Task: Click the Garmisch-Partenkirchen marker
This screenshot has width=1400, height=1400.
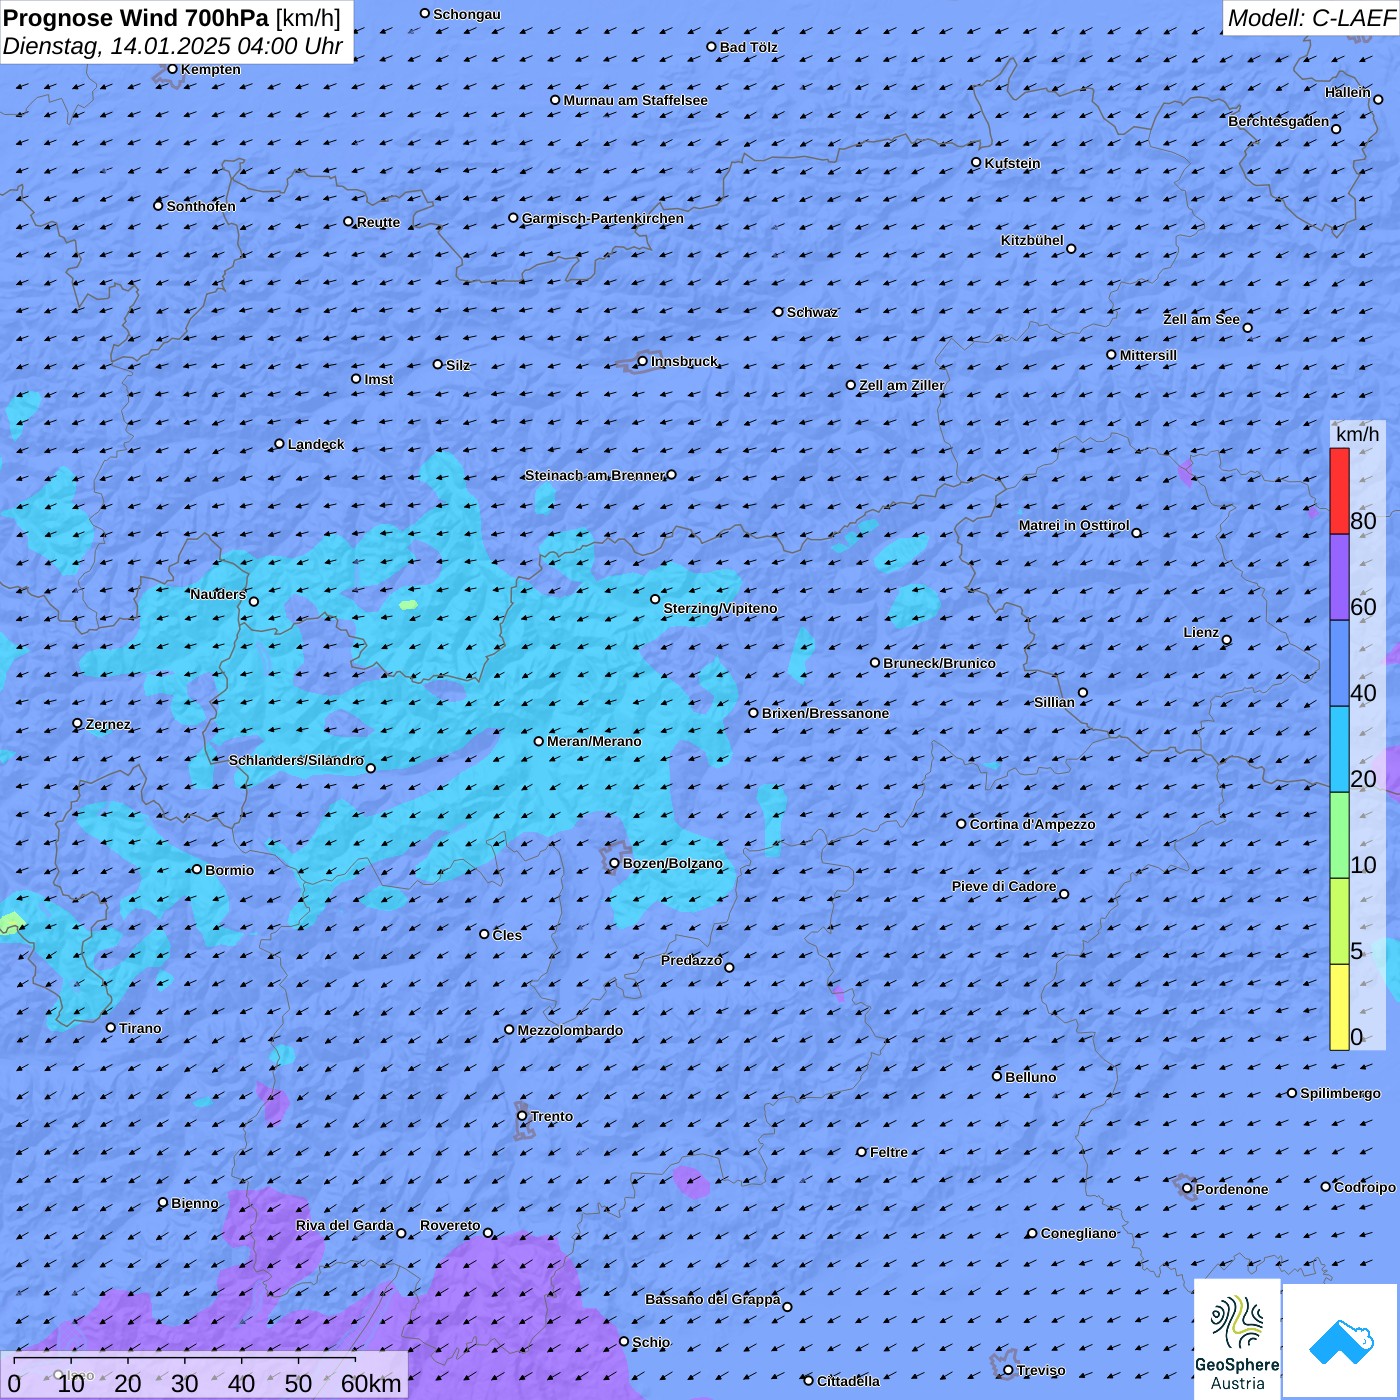Action: (513, 217)
